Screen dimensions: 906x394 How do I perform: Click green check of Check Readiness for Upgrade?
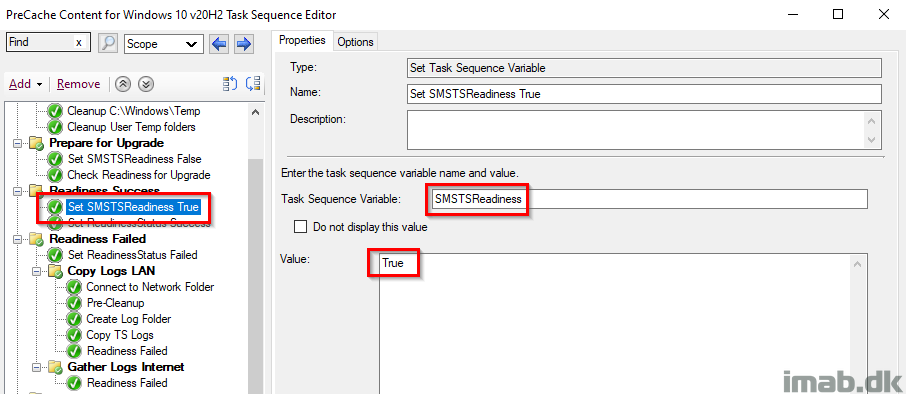(x=55, y=174)
